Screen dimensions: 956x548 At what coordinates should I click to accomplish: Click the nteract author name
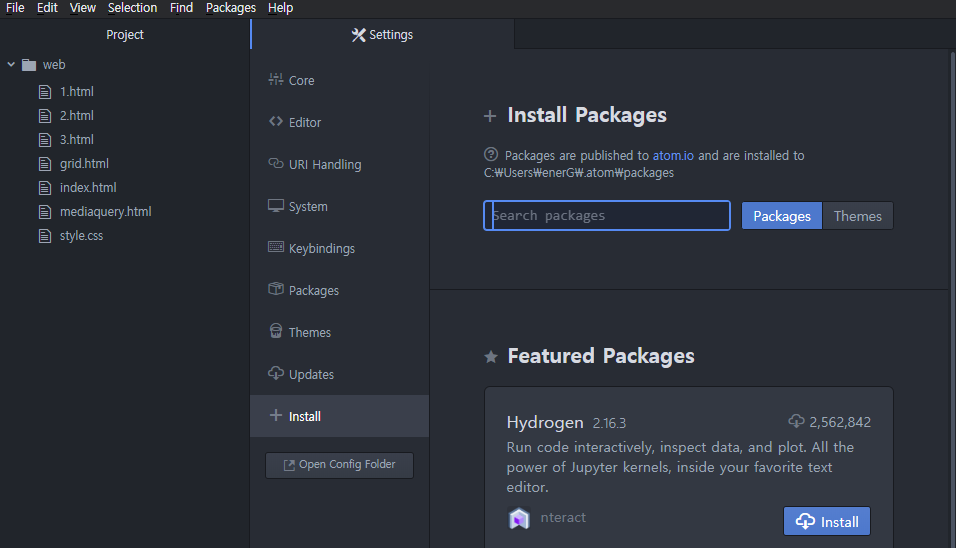point(563,518)
